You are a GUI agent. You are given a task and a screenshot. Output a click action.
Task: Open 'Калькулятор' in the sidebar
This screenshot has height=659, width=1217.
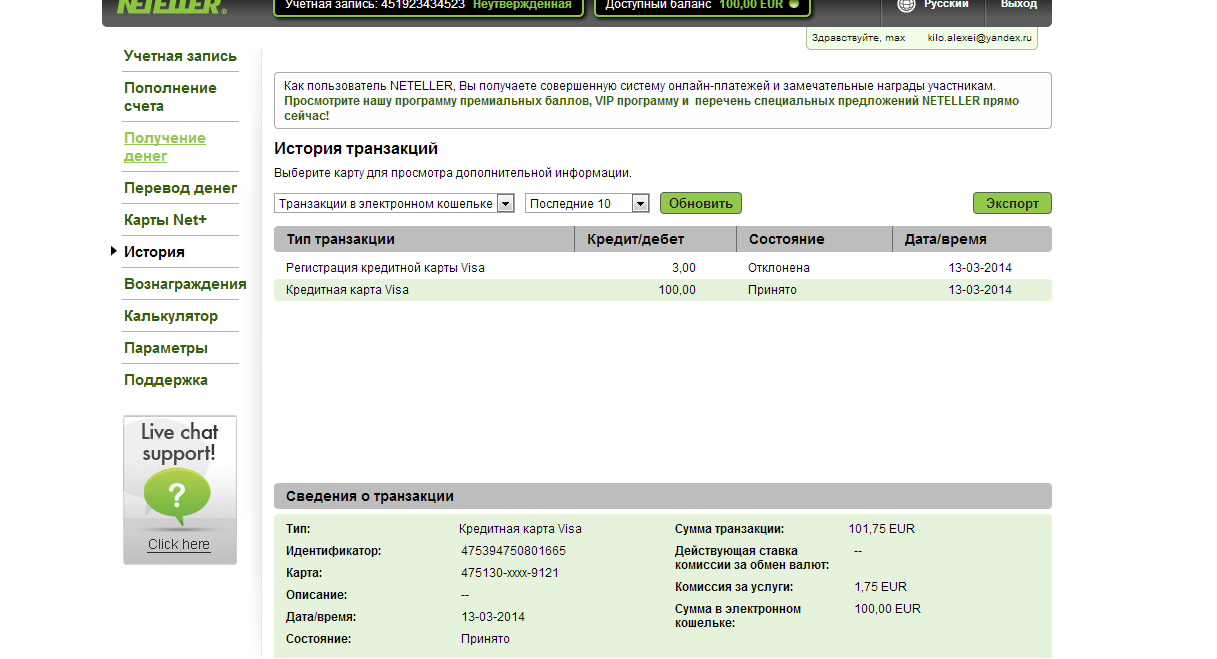(x=171, y=316)
